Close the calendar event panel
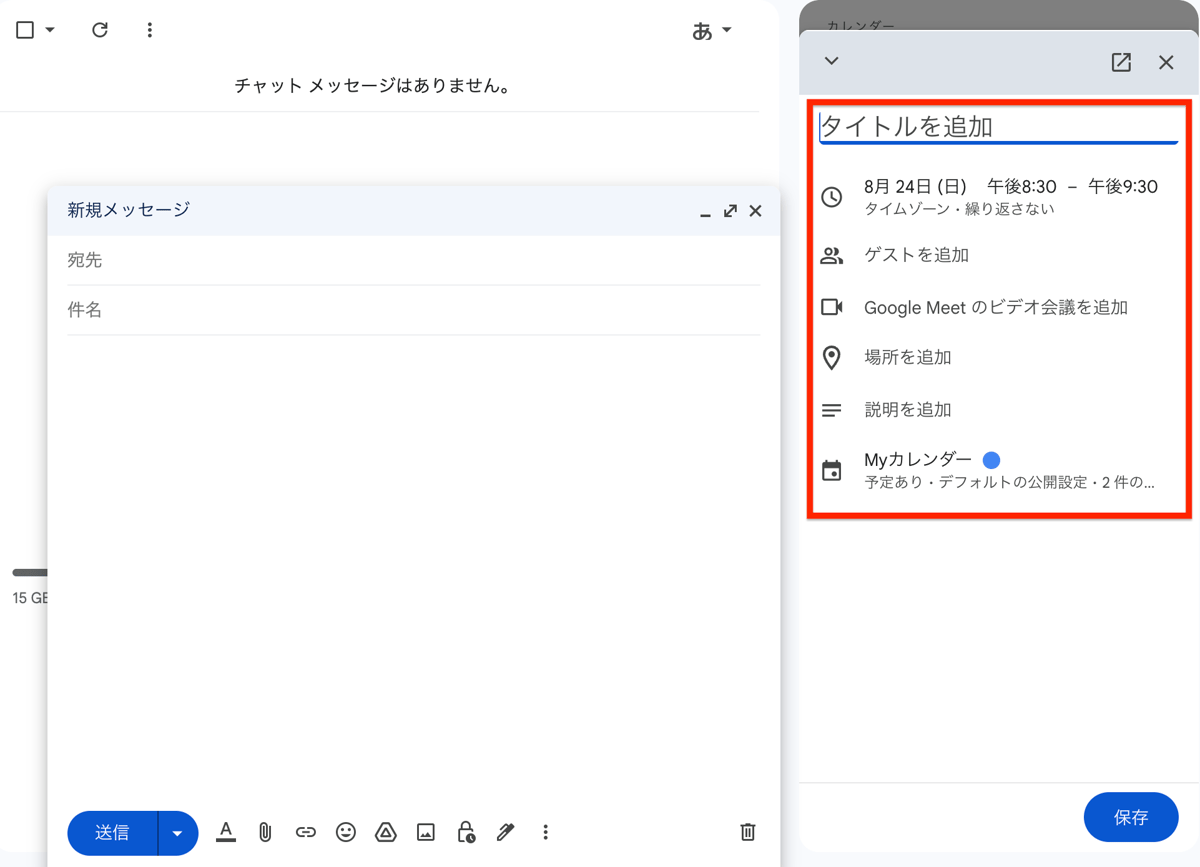This screenshot has width=1200, height=867. point(1166,62)
